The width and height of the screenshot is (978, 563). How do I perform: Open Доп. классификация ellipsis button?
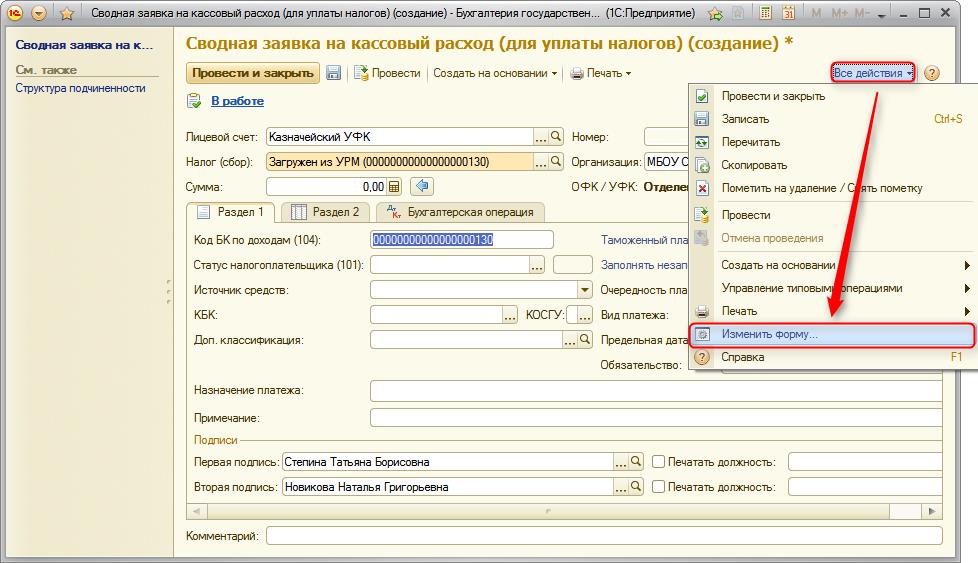click(569, 340)
